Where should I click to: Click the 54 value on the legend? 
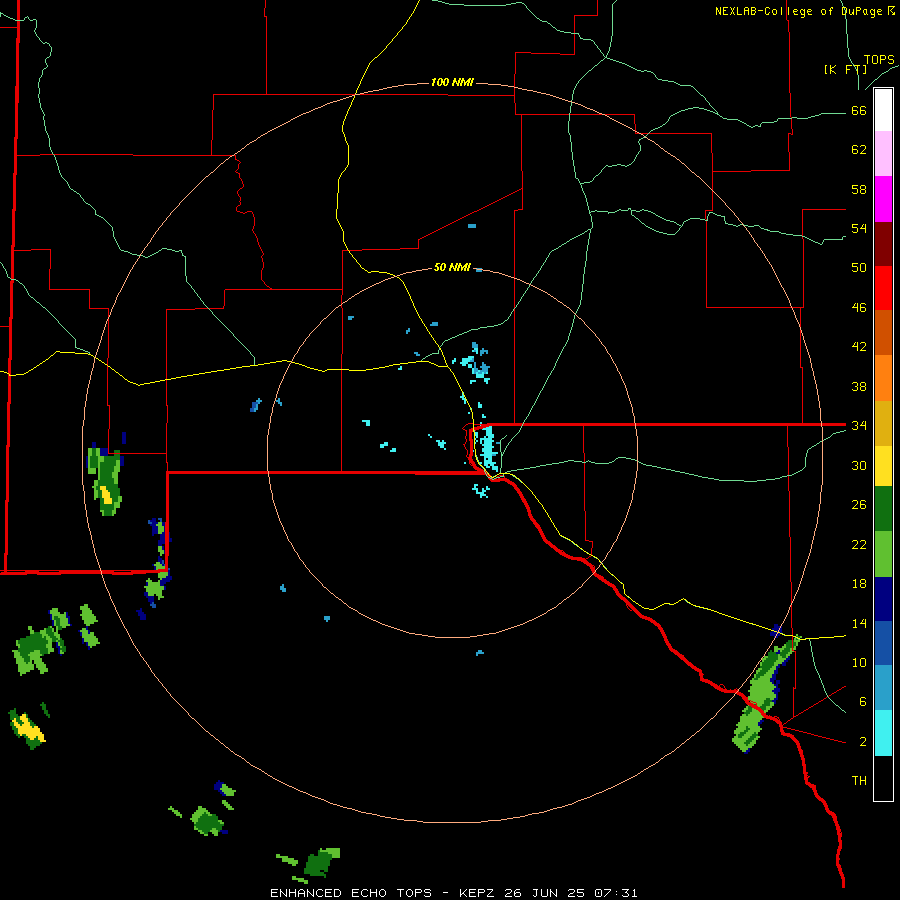(859, 228)
